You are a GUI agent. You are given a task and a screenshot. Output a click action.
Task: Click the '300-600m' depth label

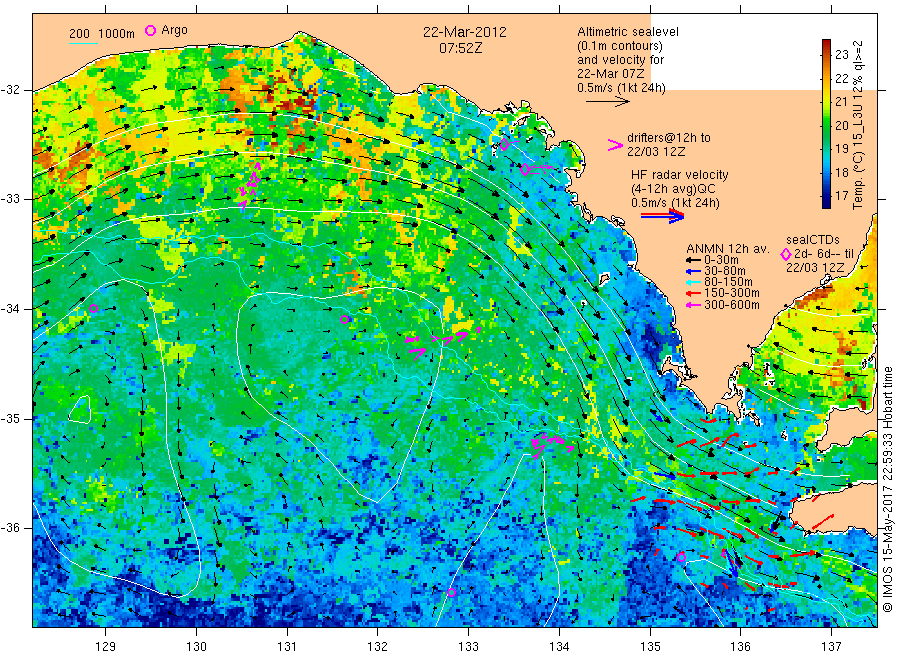(x=732, y=305)
